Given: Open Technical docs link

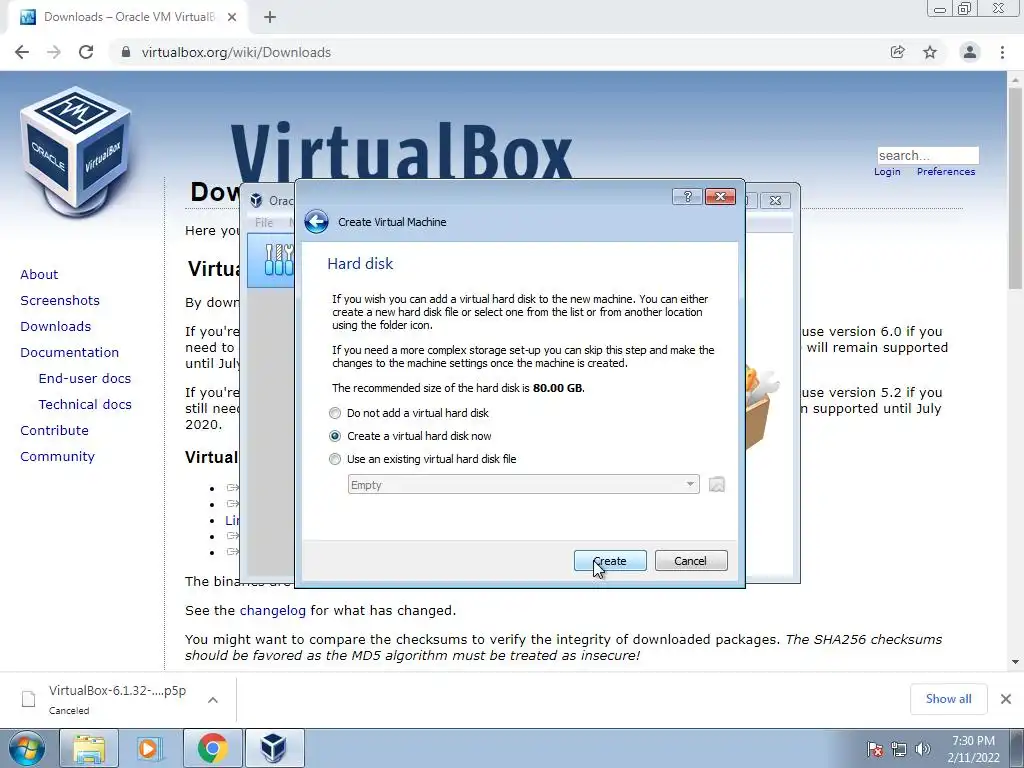Looking at the screenshot, I should [x=85, y=405].
